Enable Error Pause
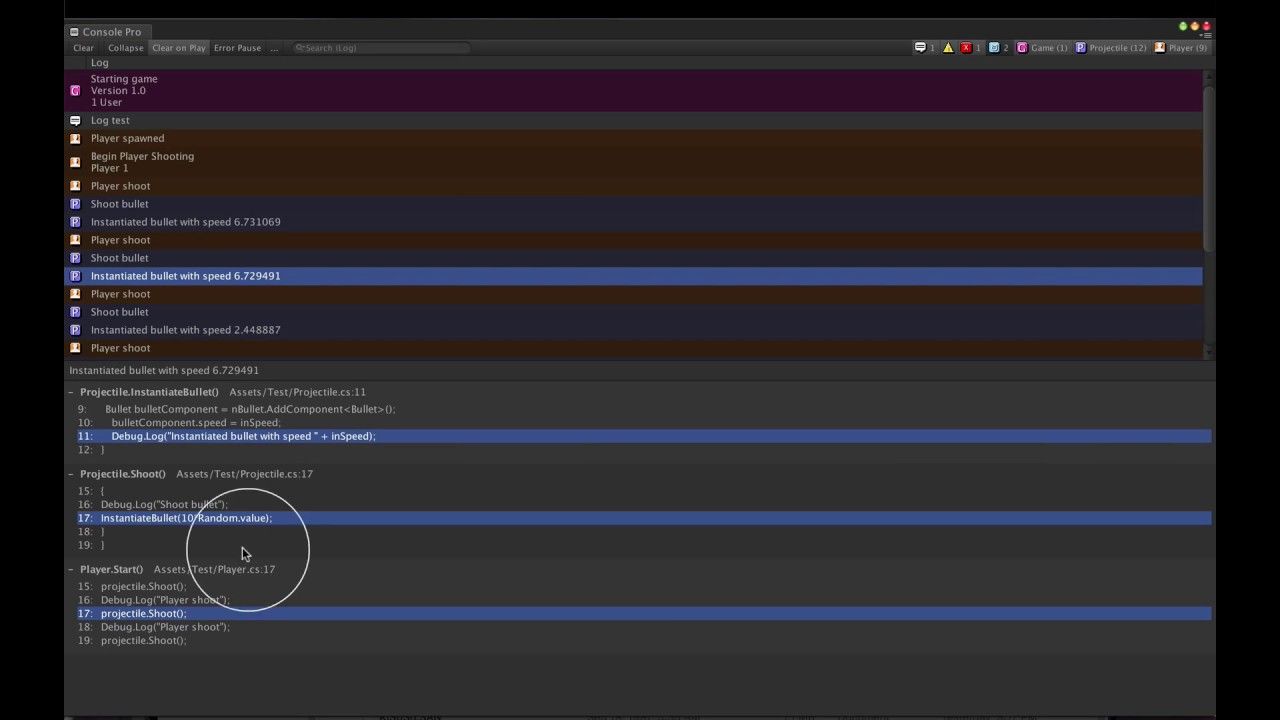Viewport: 1280px width, 720px height. coord(237,48)
